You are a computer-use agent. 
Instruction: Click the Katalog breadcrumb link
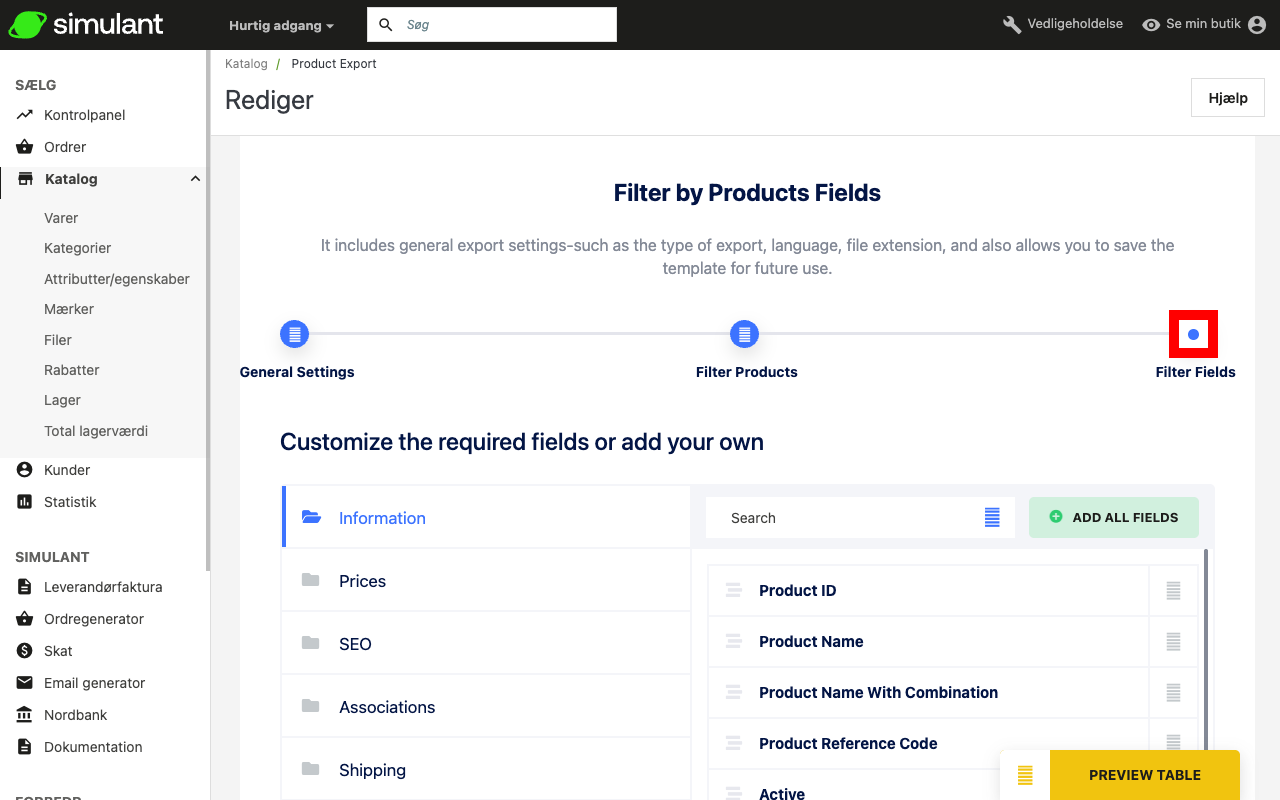(x=246, y=64)
